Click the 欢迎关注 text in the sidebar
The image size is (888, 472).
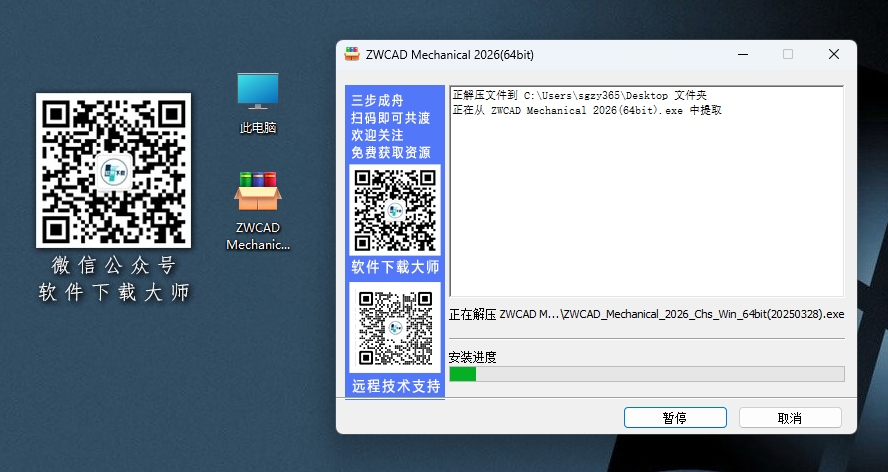(x=377, y=135)
